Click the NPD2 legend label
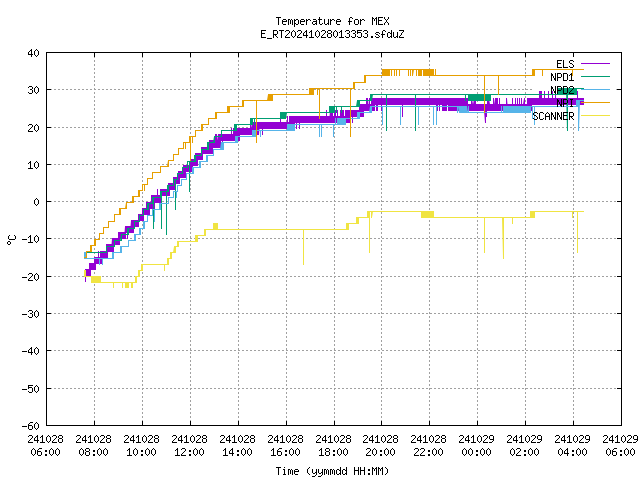640x480 pixels. (x=562, y=90)
